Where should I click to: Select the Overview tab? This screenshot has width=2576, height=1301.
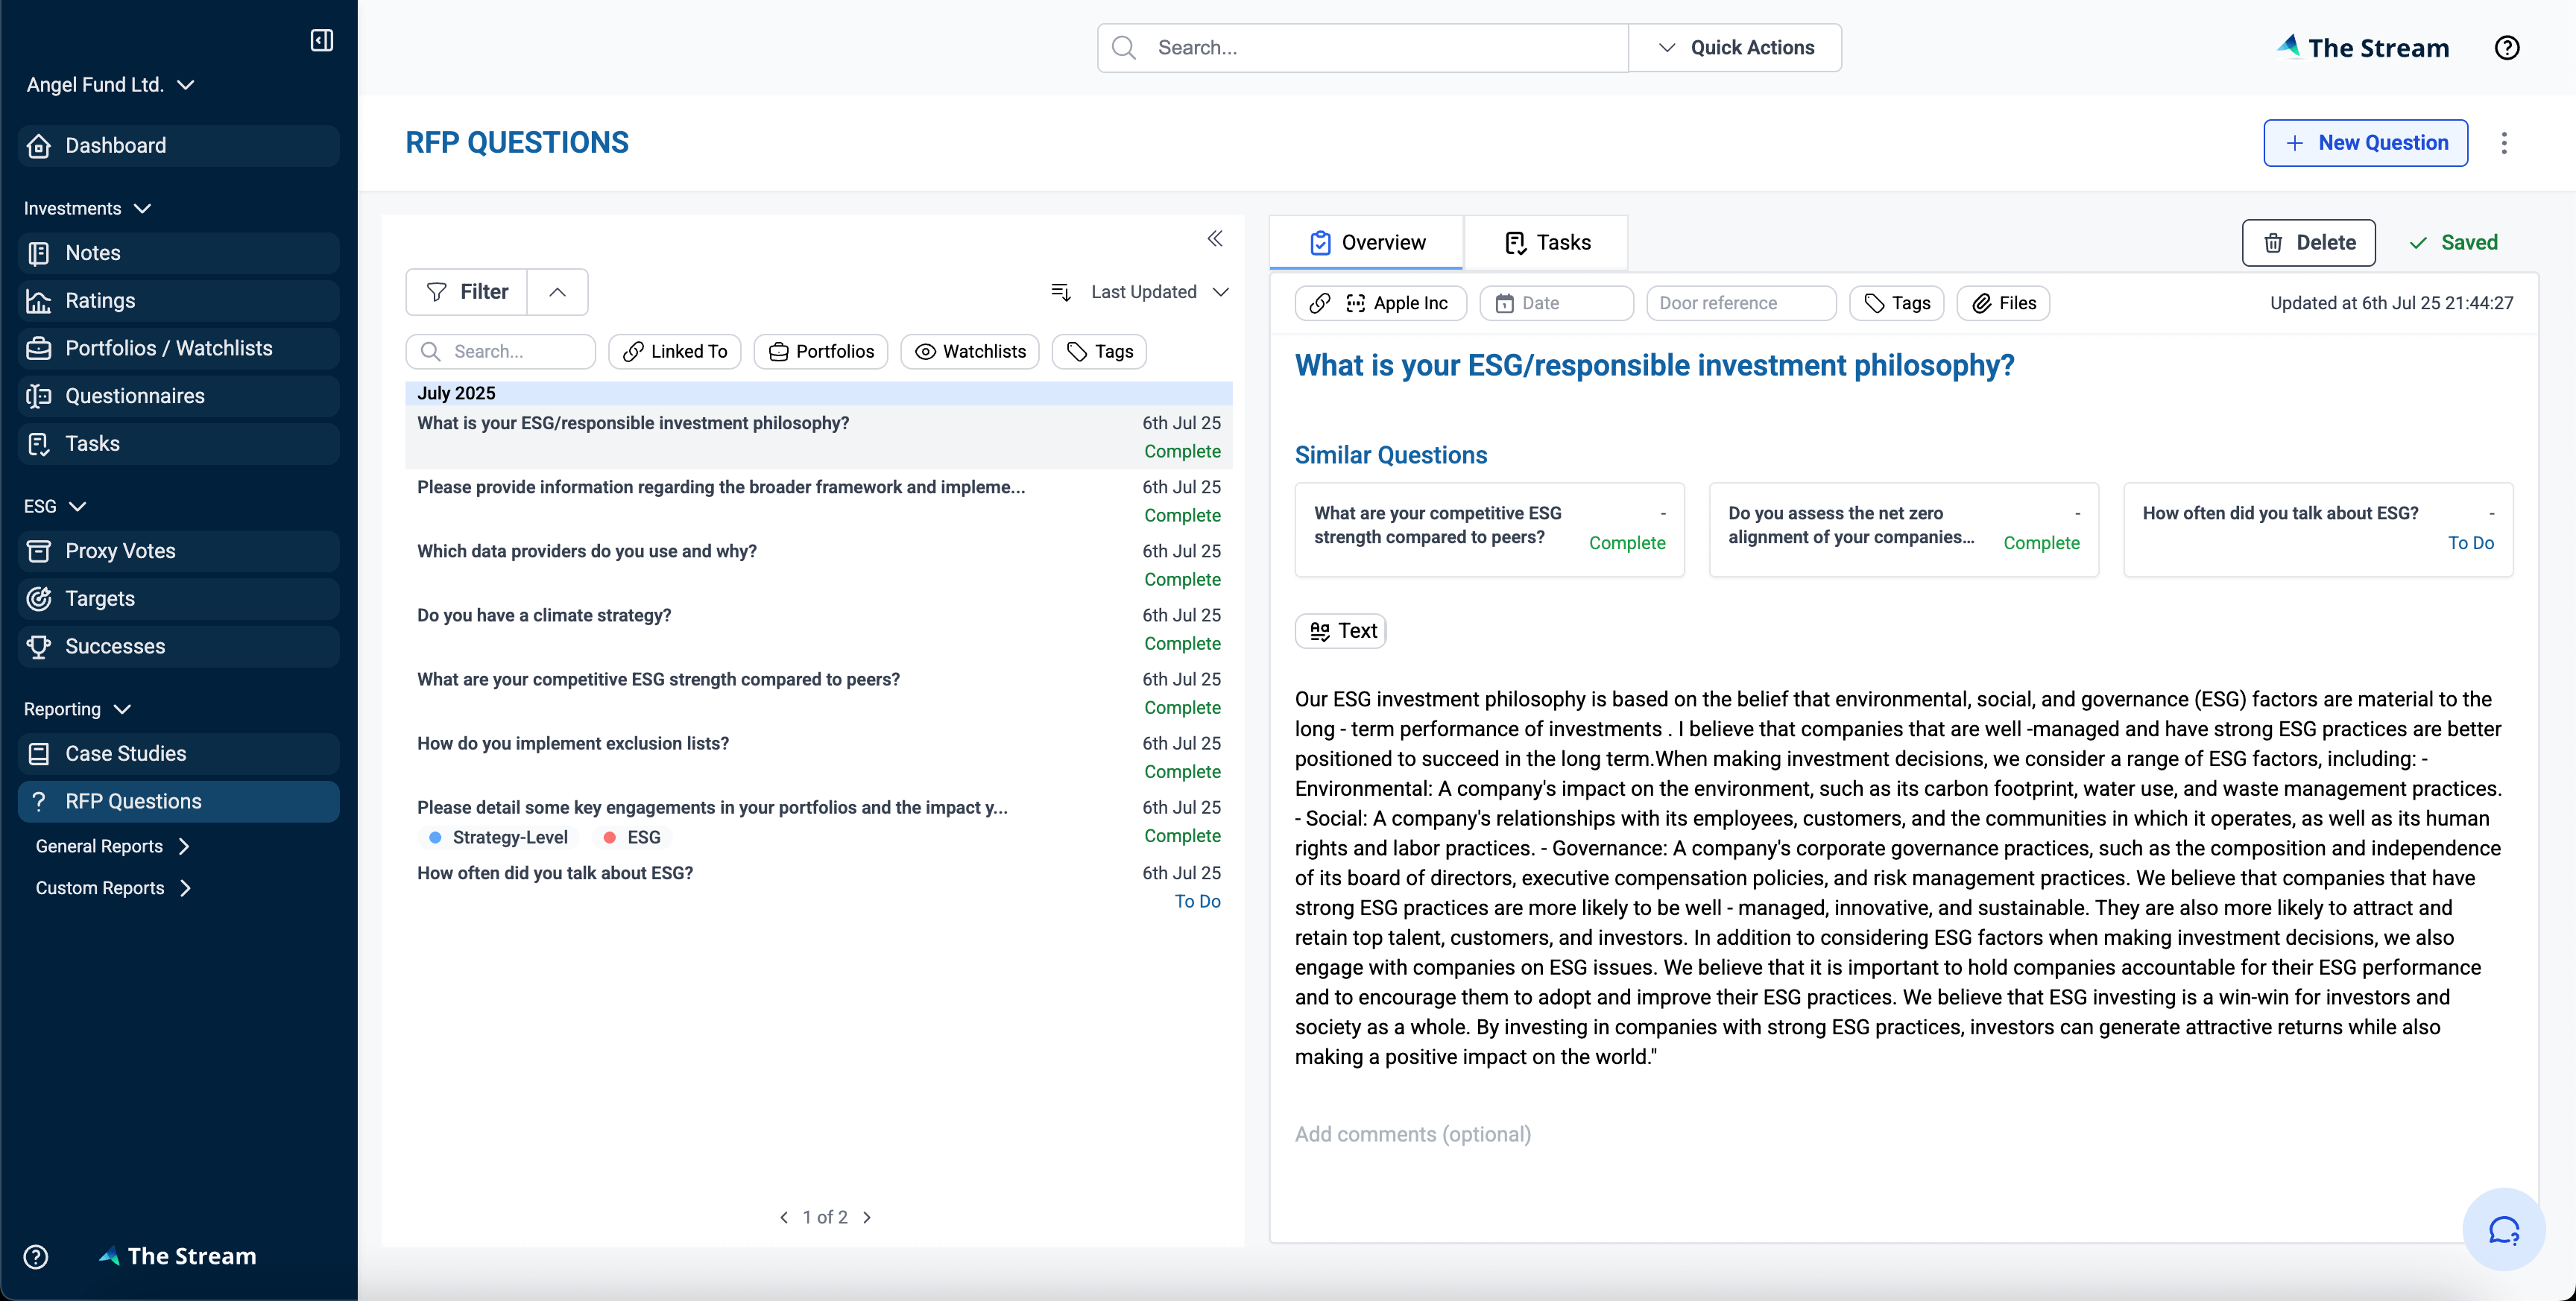click(1367, 243)
